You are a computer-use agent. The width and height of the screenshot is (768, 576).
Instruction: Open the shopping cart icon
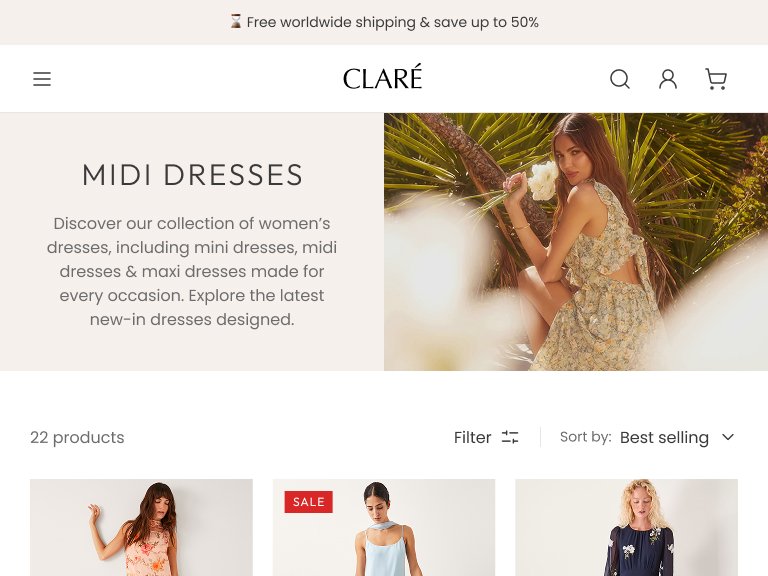point(716,79)
